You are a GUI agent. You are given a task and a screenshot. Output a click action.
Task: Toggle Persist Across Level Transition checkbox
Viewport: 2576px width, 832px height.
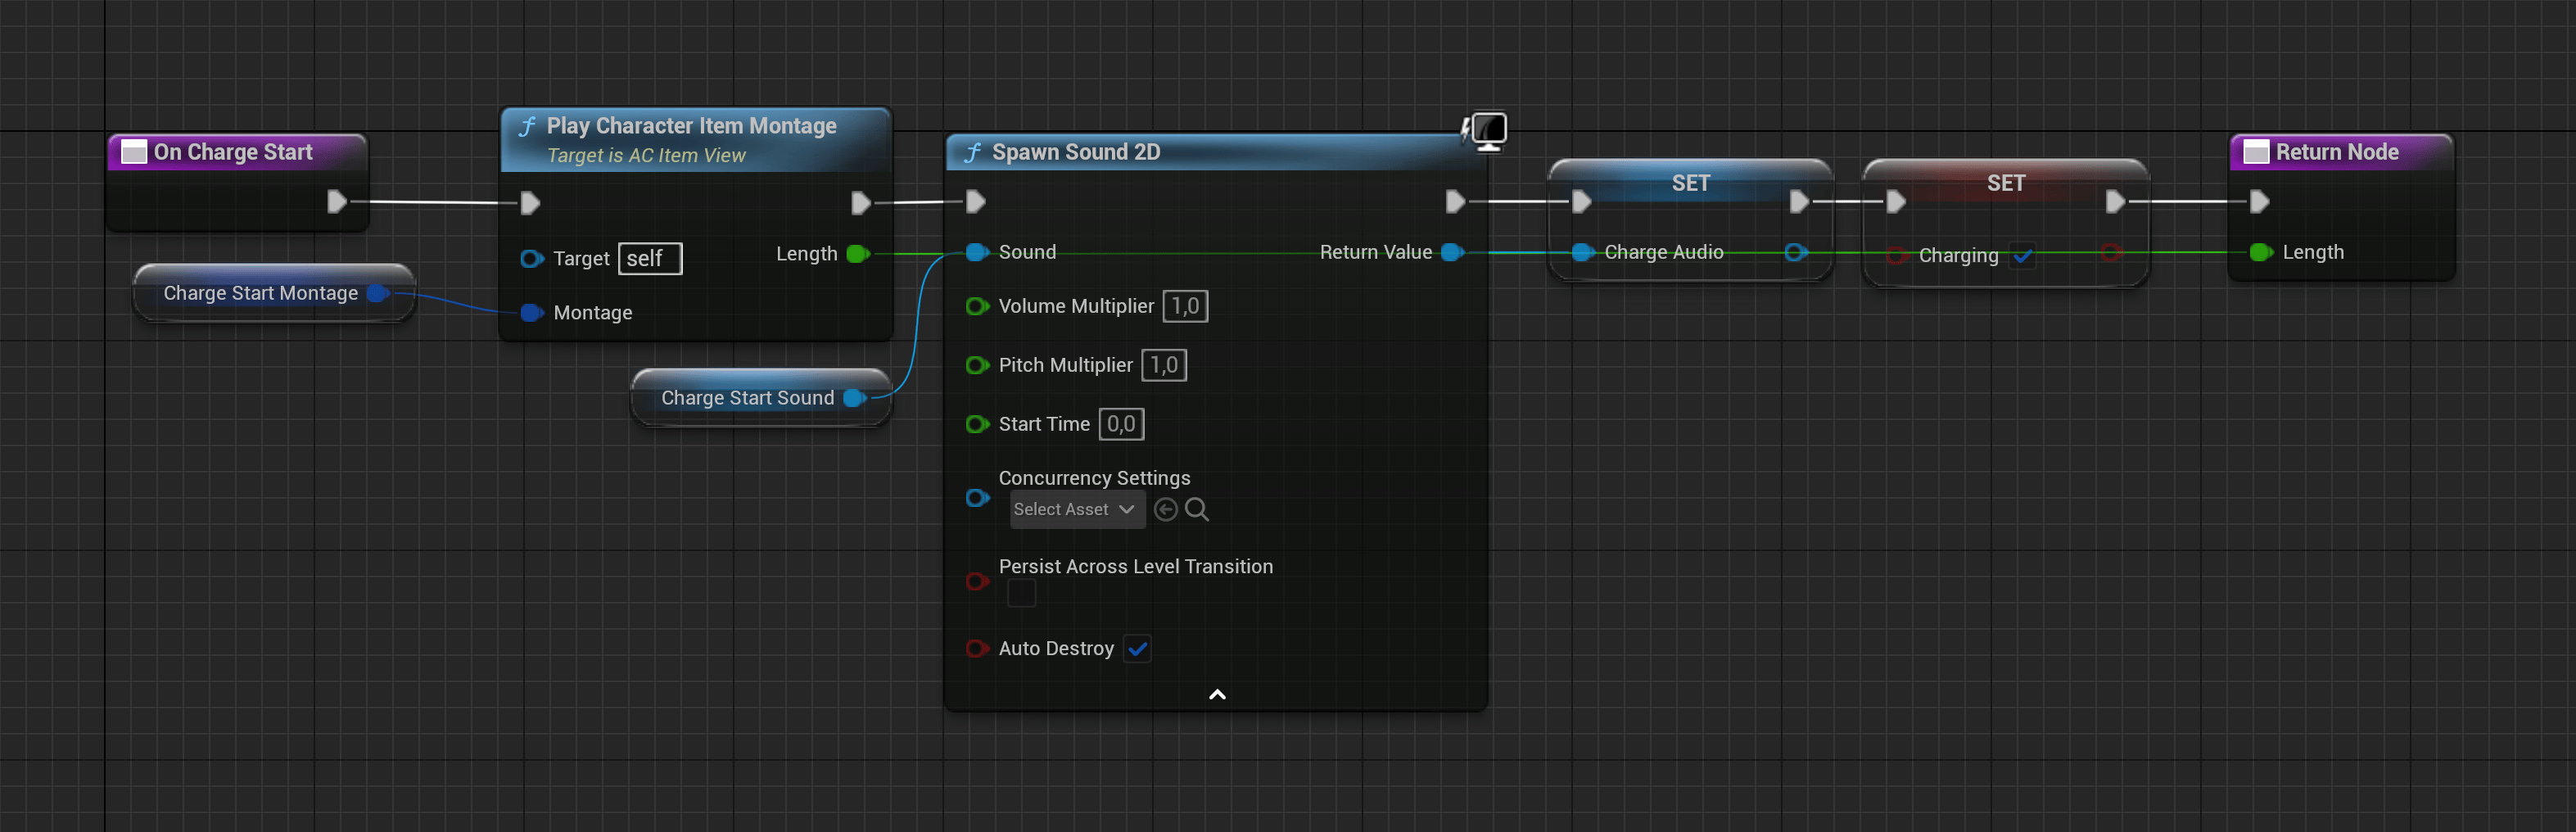tap(1021, 593)
